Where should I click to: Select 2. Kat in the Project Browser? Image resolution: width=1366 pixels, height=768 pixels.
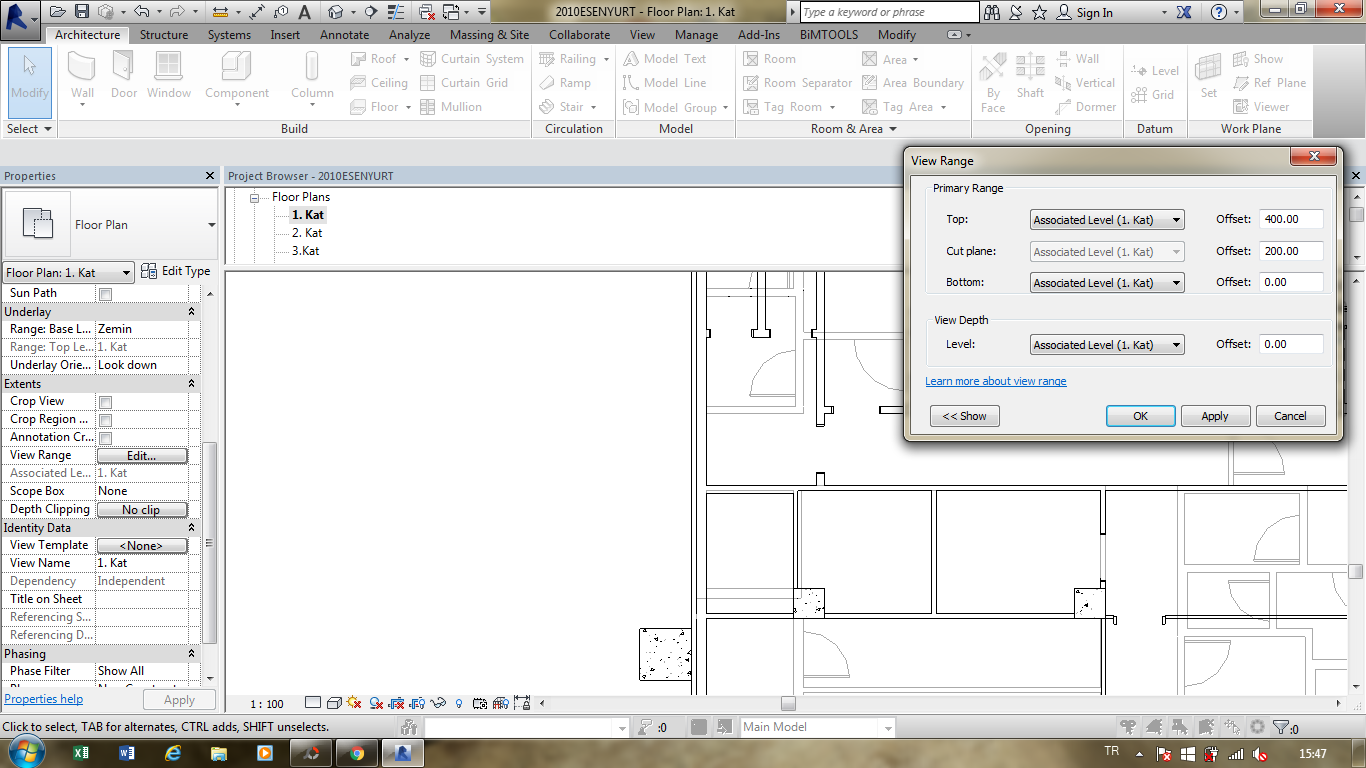(307, 233)
